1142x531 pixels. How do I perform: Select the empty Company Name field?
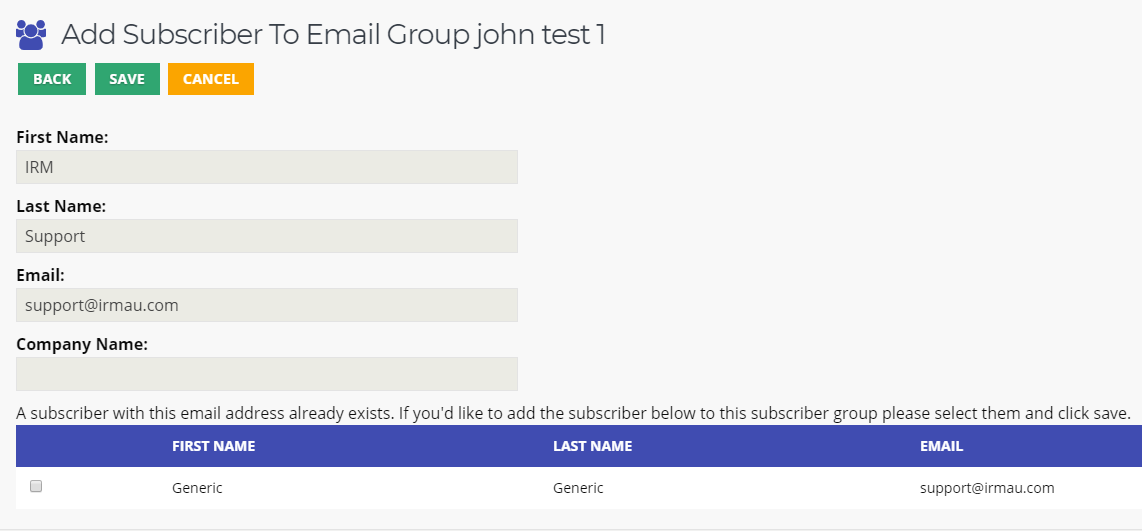[x=267, y=374]
